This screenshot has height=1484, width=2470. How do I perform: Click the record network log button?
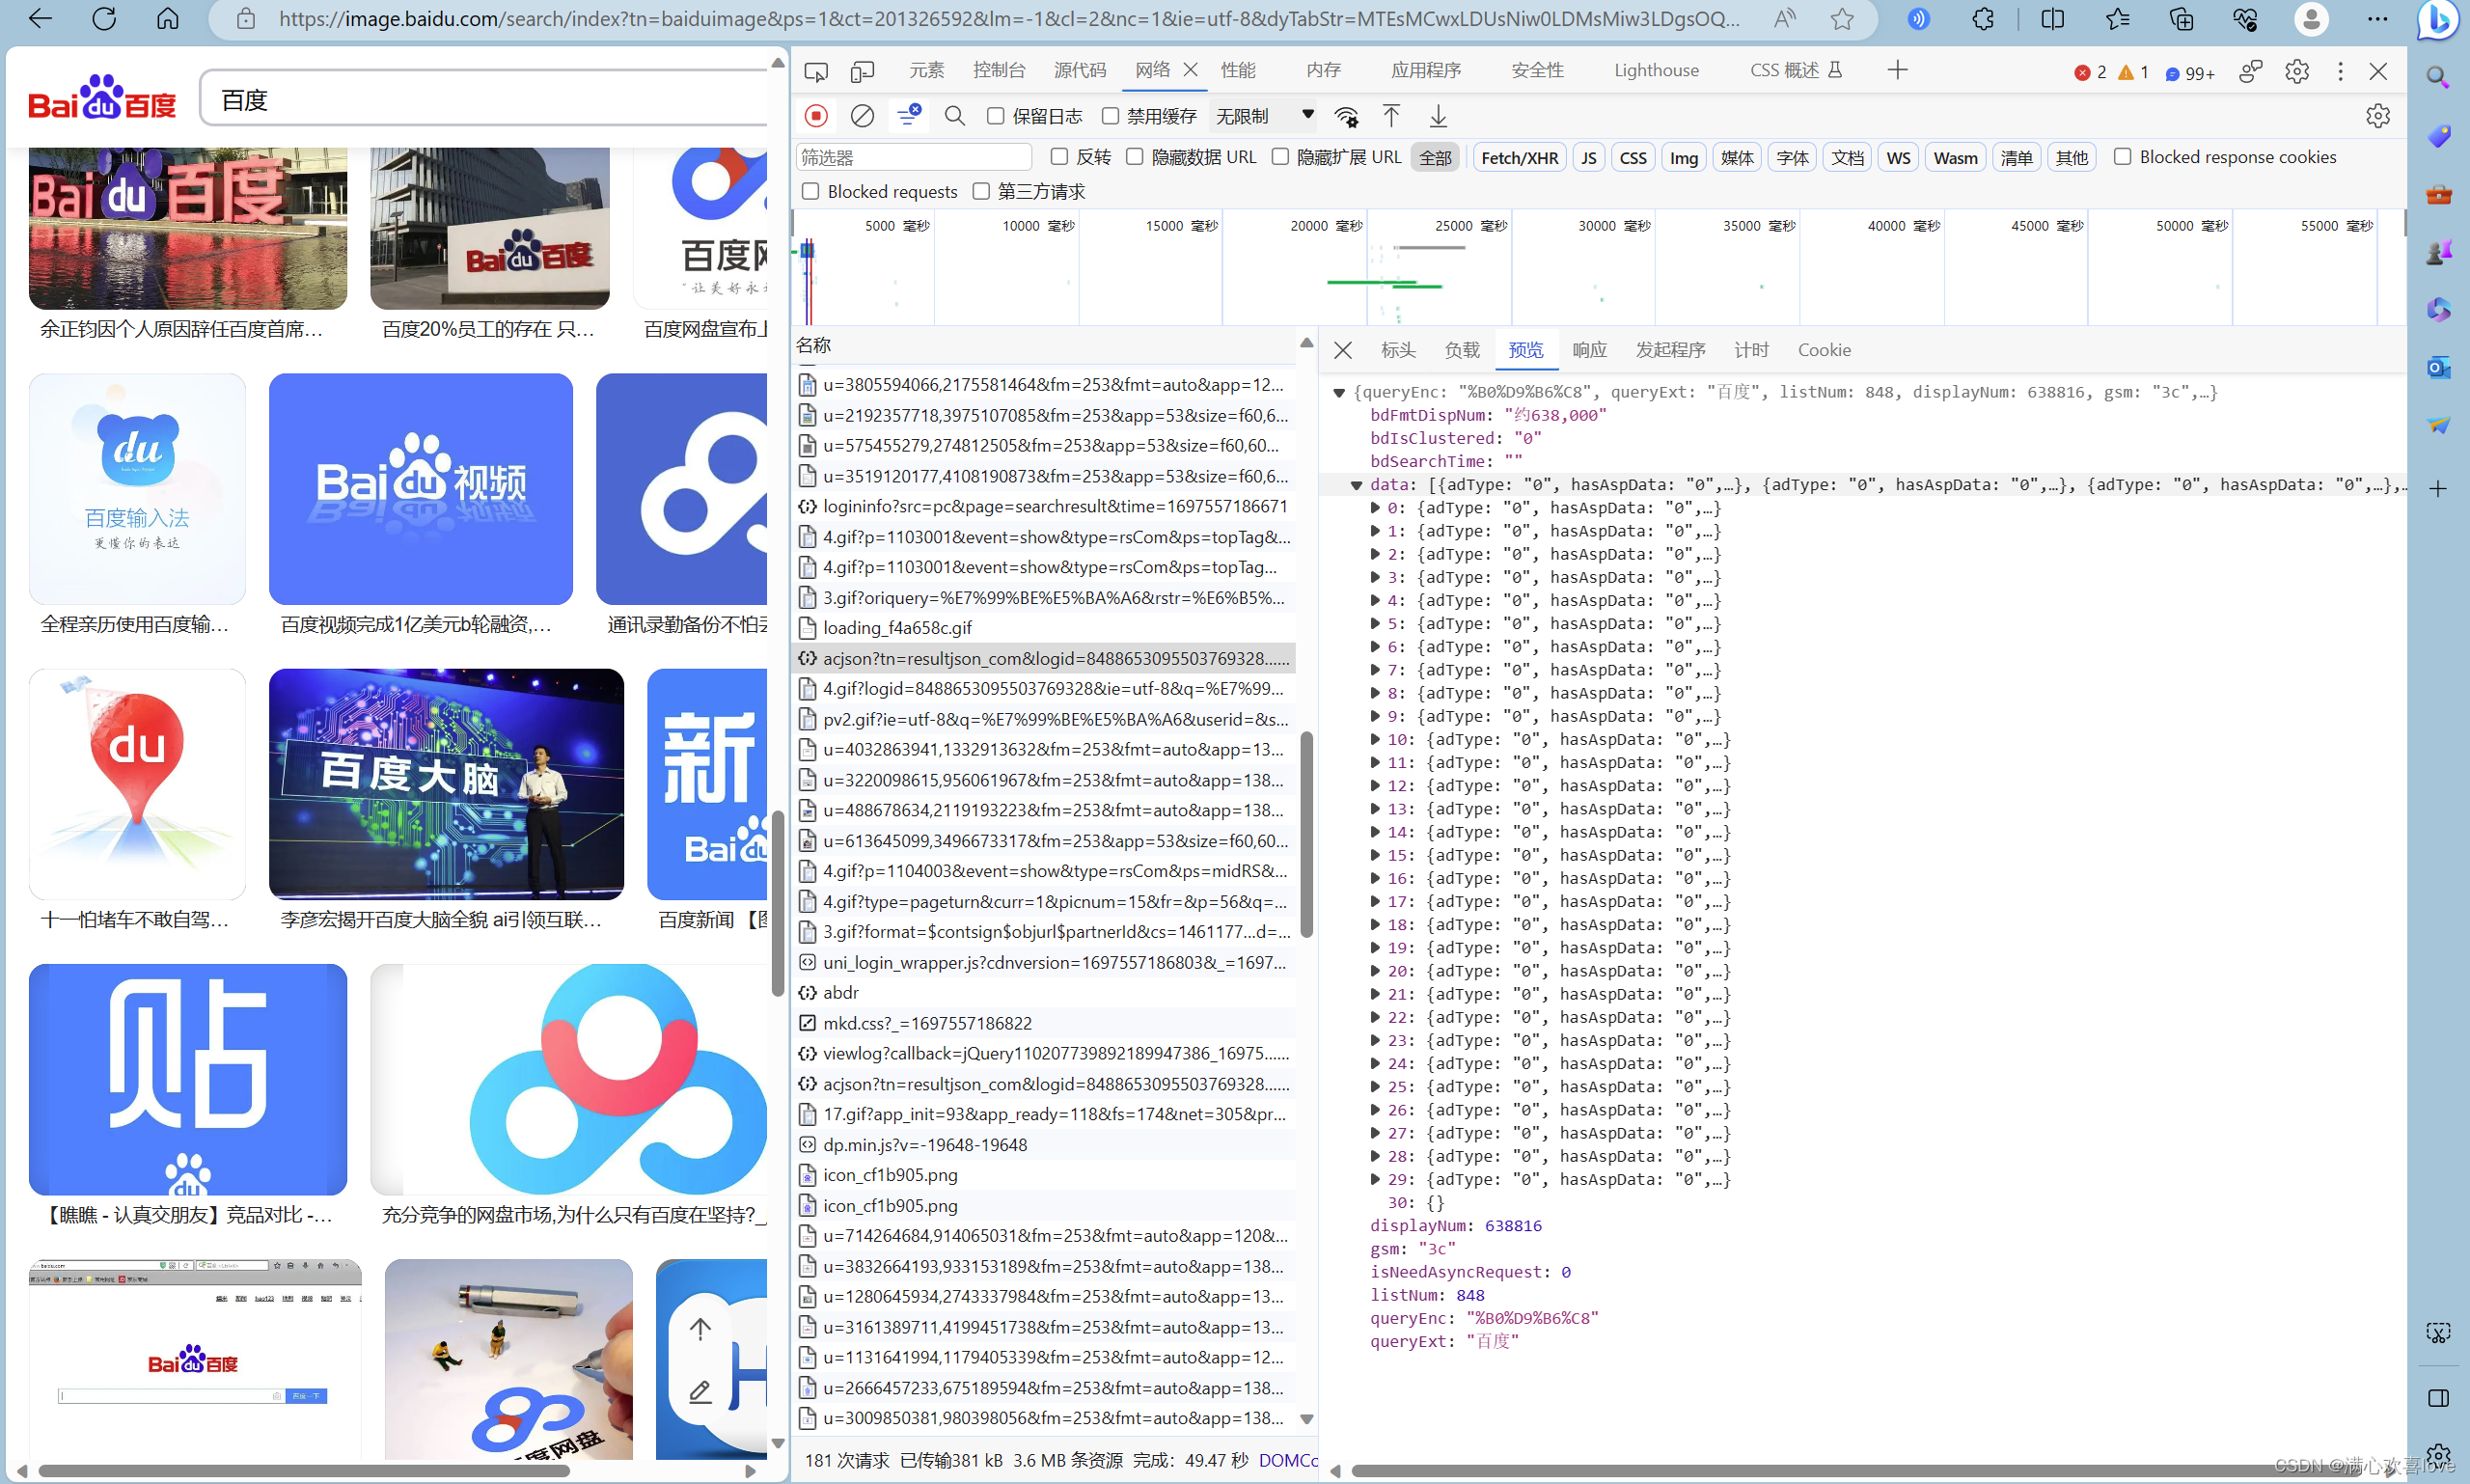pos(816,116)
